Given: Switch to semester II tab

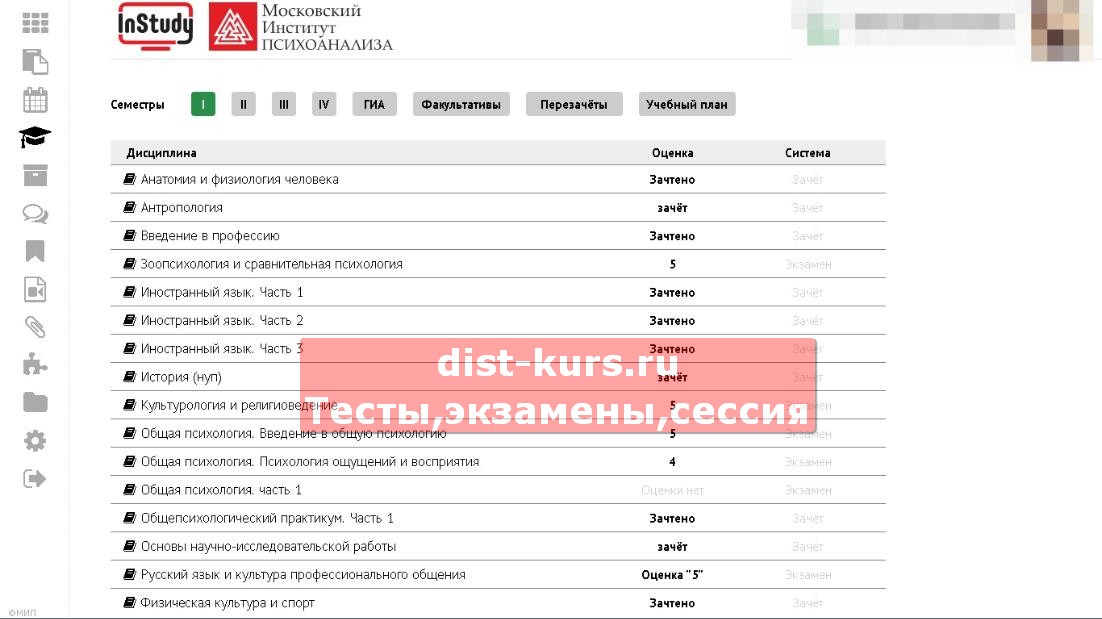Looking at the screenshot, I should pos(243,104).
